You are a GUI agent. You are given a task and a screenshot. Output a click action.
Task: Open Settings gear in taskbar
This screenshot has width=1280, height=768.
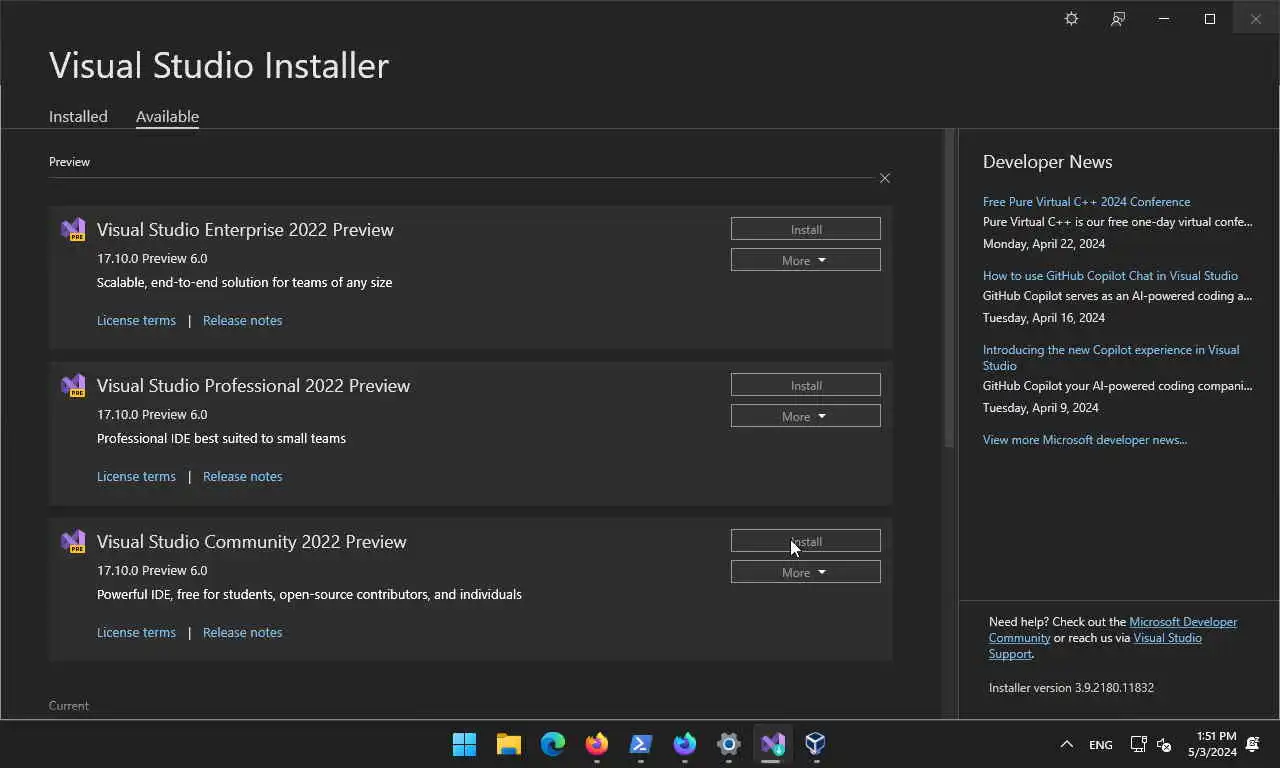coord(729,744)
